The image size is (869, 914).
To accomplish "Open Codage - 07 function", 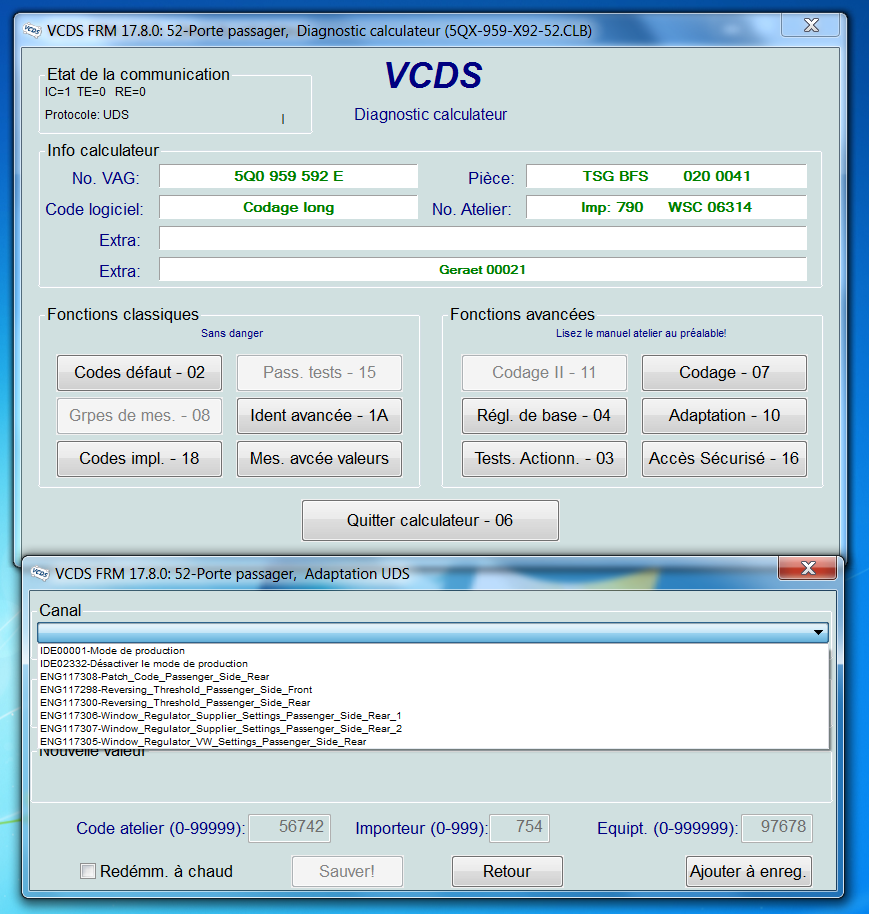I will click(724, 373).
